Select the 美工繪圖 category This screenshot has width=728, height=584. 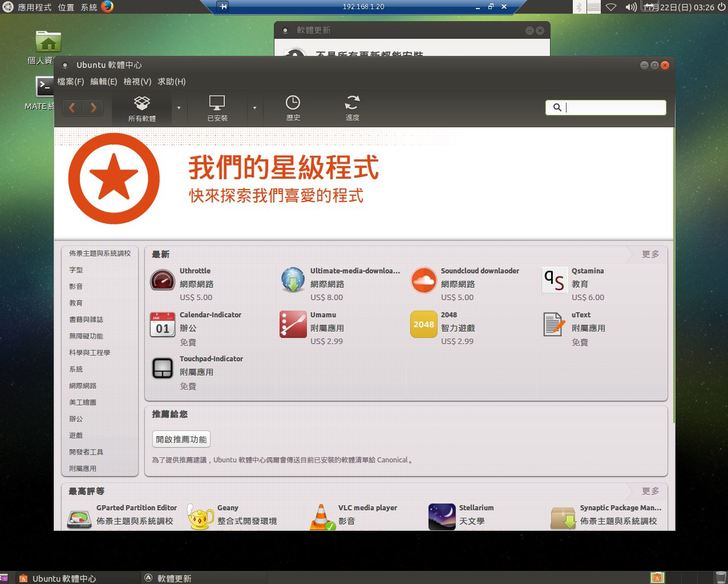pos(83,402)
